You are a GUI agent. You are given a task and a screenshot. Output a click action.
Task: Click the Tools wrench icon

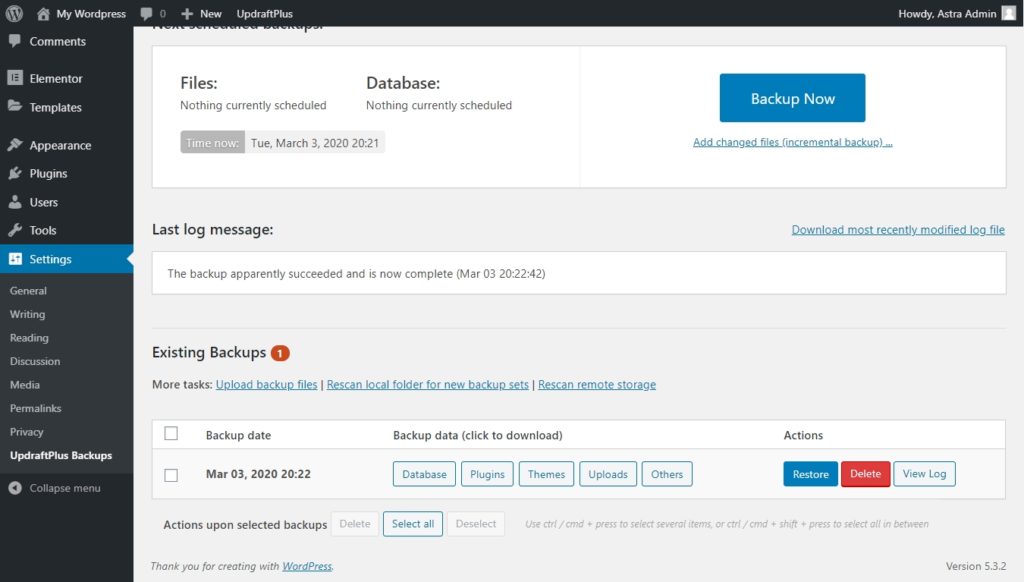pyautogui.click(x=15, y=230)
